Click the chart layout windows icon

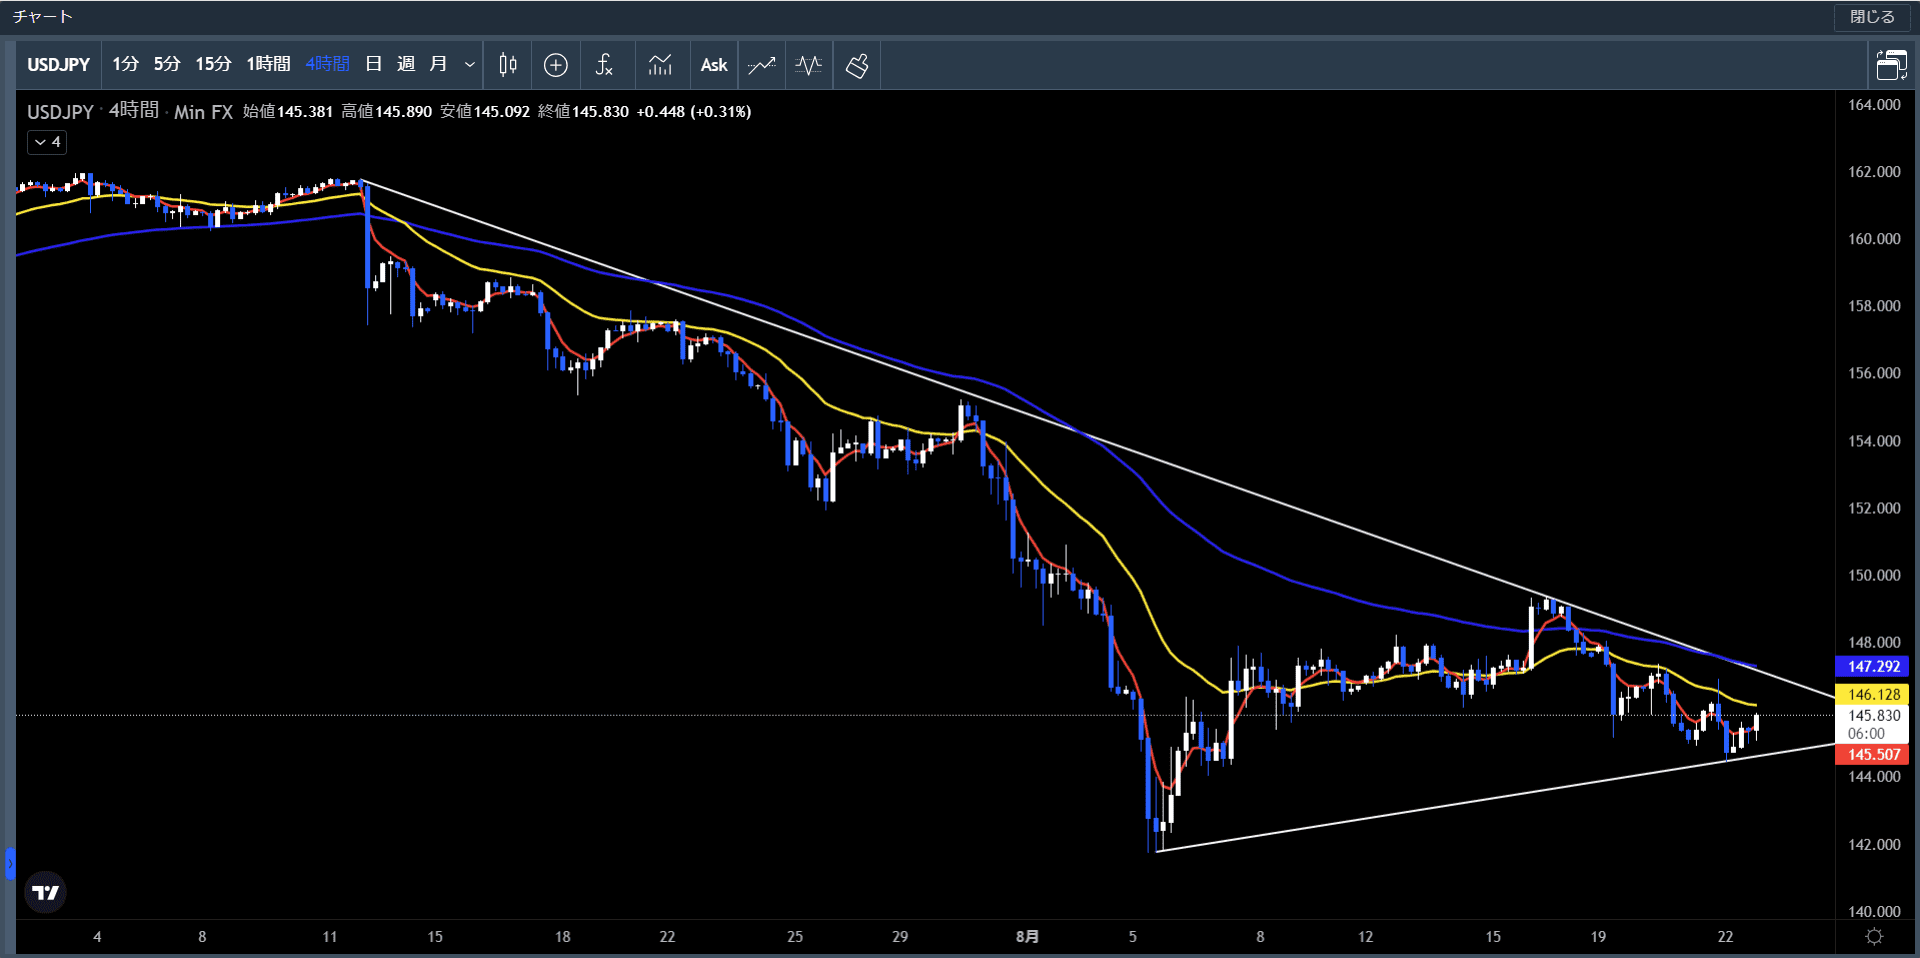click(1891, 65)
